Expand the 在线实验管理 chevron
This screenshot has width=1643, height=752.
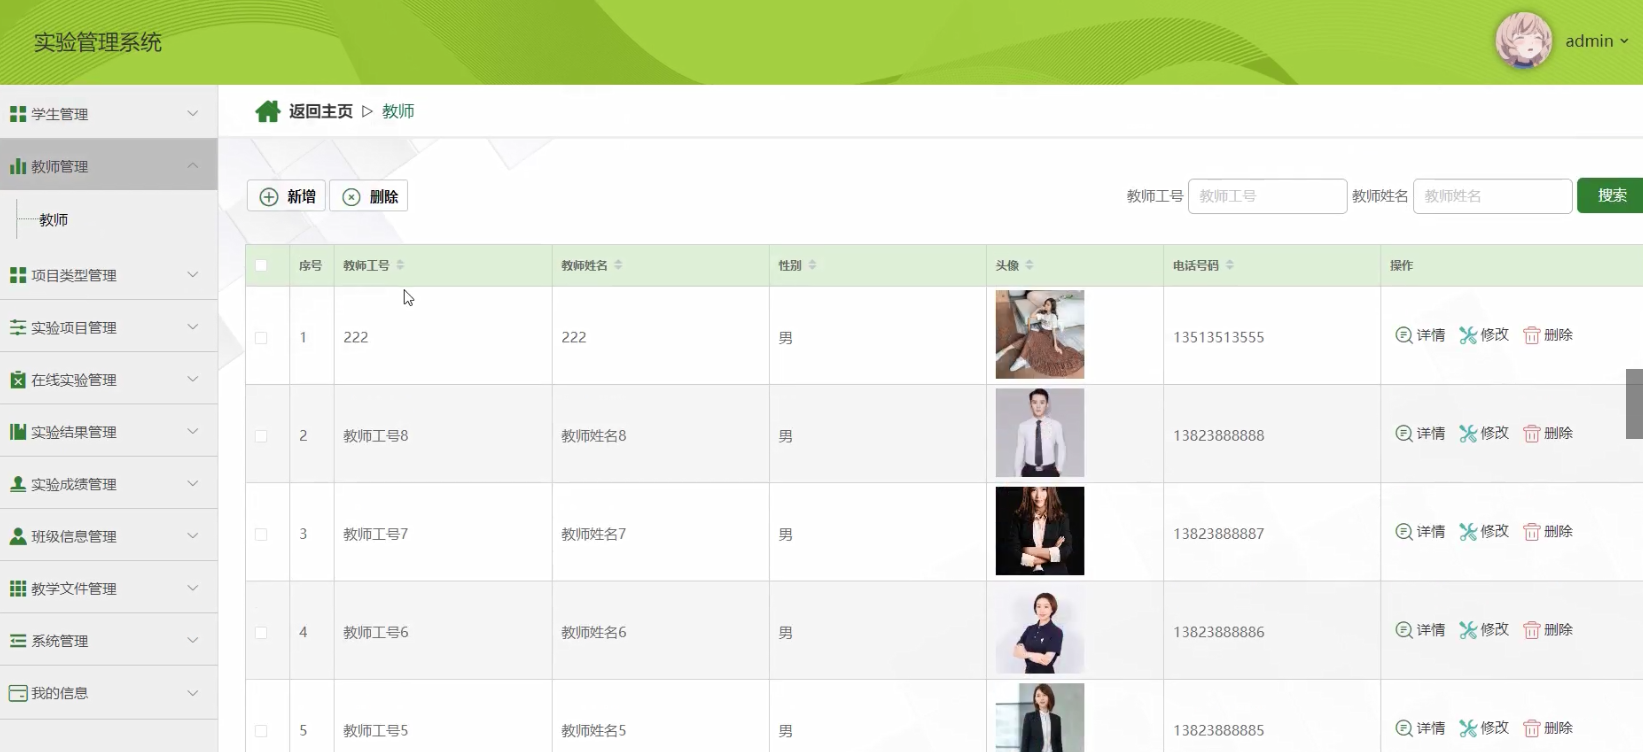click(193, 379)
